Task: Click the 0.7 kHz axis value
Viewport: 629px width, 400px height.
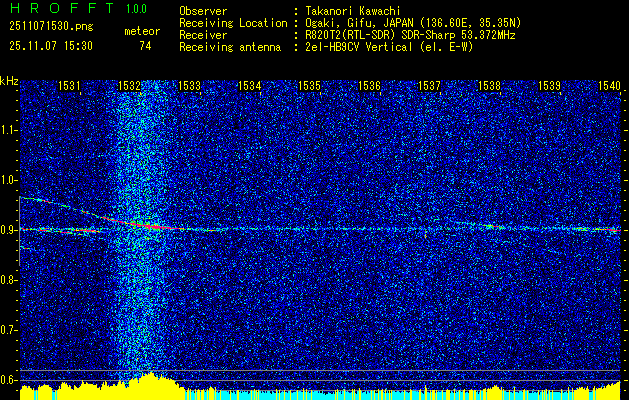Action: 9,330
